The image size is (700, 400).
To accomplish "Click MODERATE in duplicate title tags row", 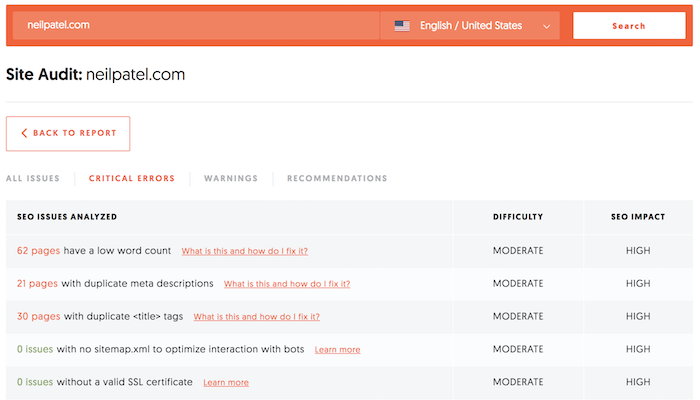I will tap(518, 317).
